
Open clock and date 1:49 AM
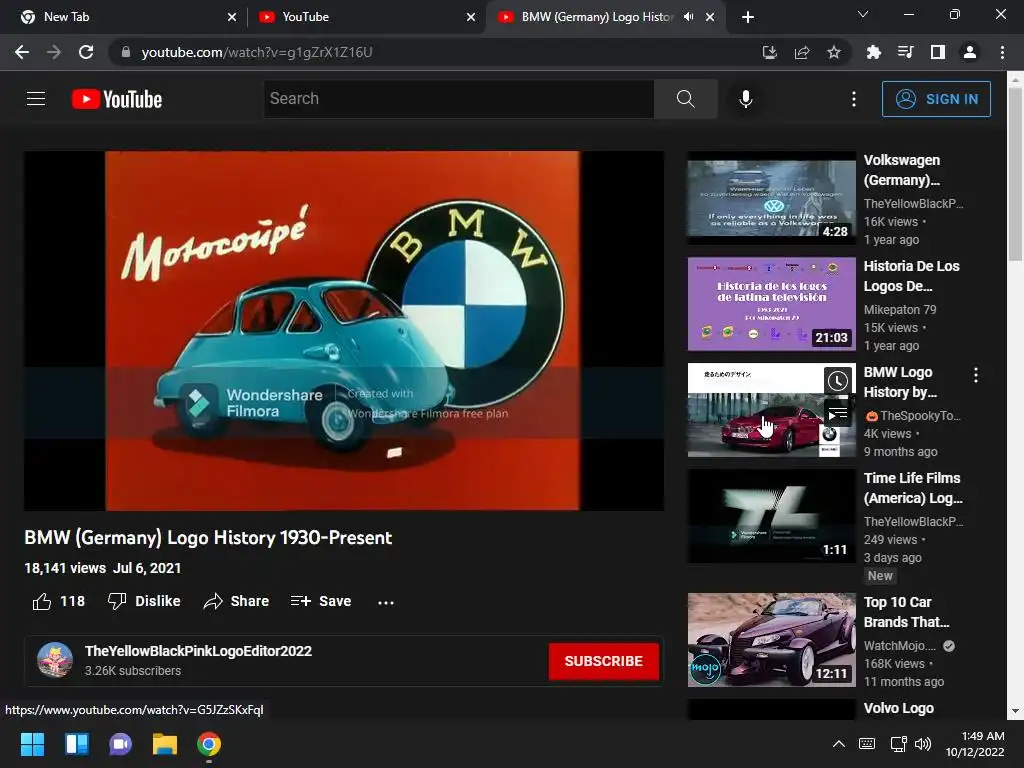[x=975, y=744]
